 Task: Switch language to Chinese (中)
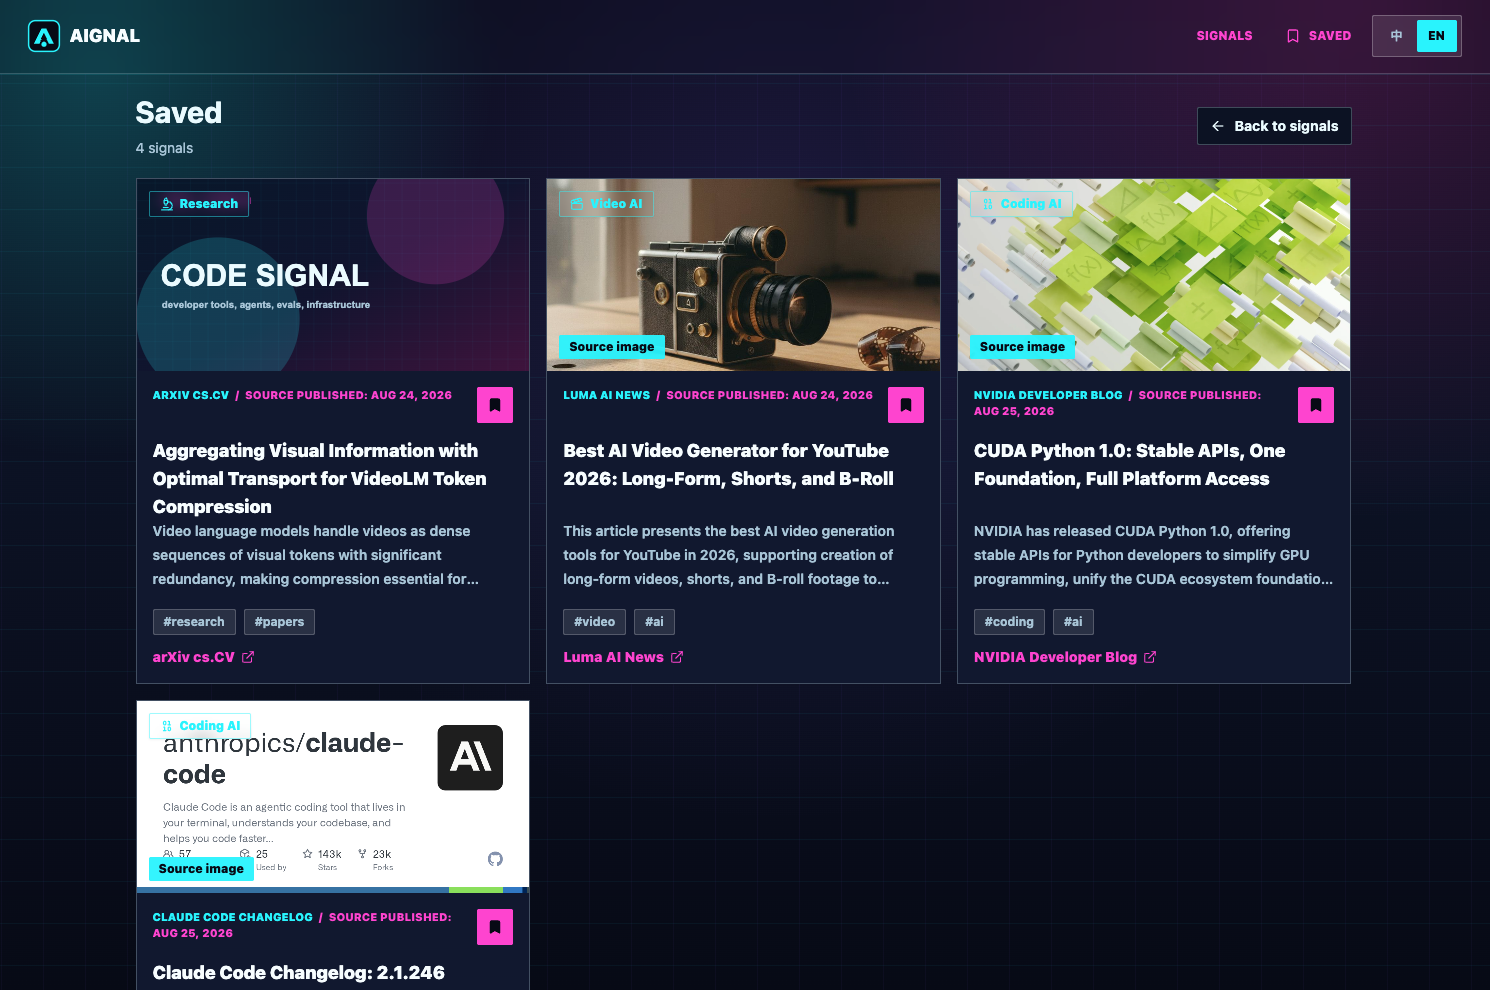(x=1397, y=36)
